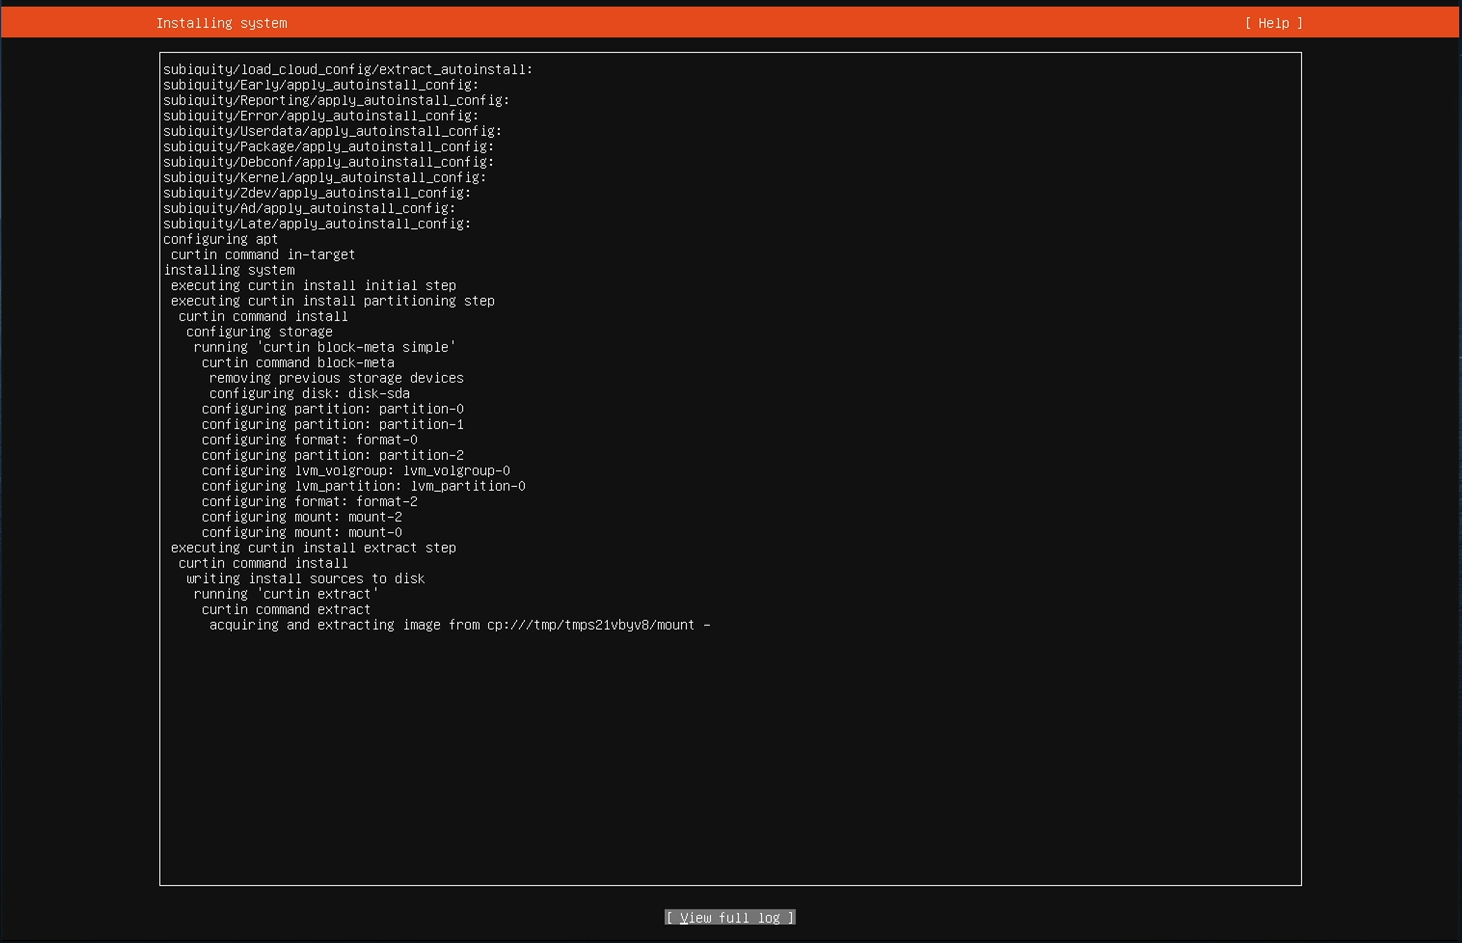Click 'acquiring and extracting image' progress line
This screenshot has width=1462, height=943.
coord(459,625)
